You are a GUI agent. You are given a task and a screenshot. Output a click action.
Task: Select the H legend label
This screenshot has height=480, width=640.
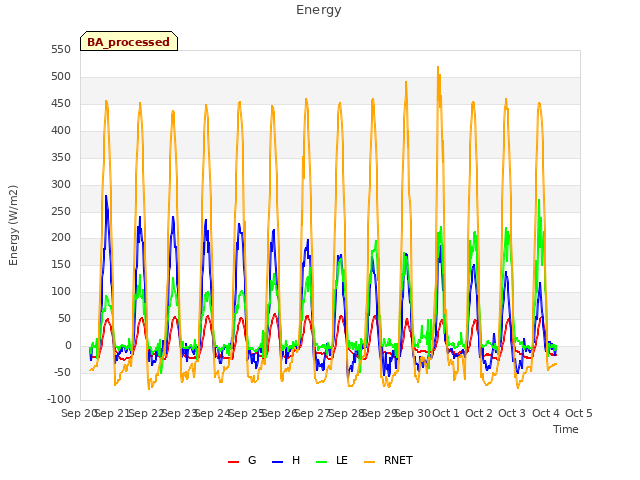[296, 460]
